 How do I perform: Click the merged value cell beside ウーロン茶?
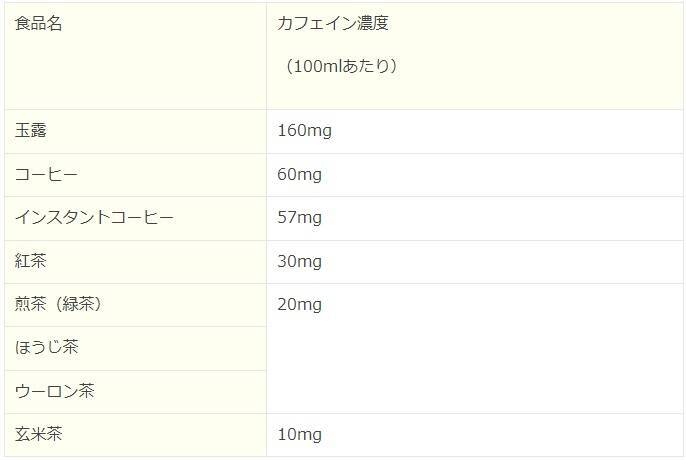click(x=474, y=391)
